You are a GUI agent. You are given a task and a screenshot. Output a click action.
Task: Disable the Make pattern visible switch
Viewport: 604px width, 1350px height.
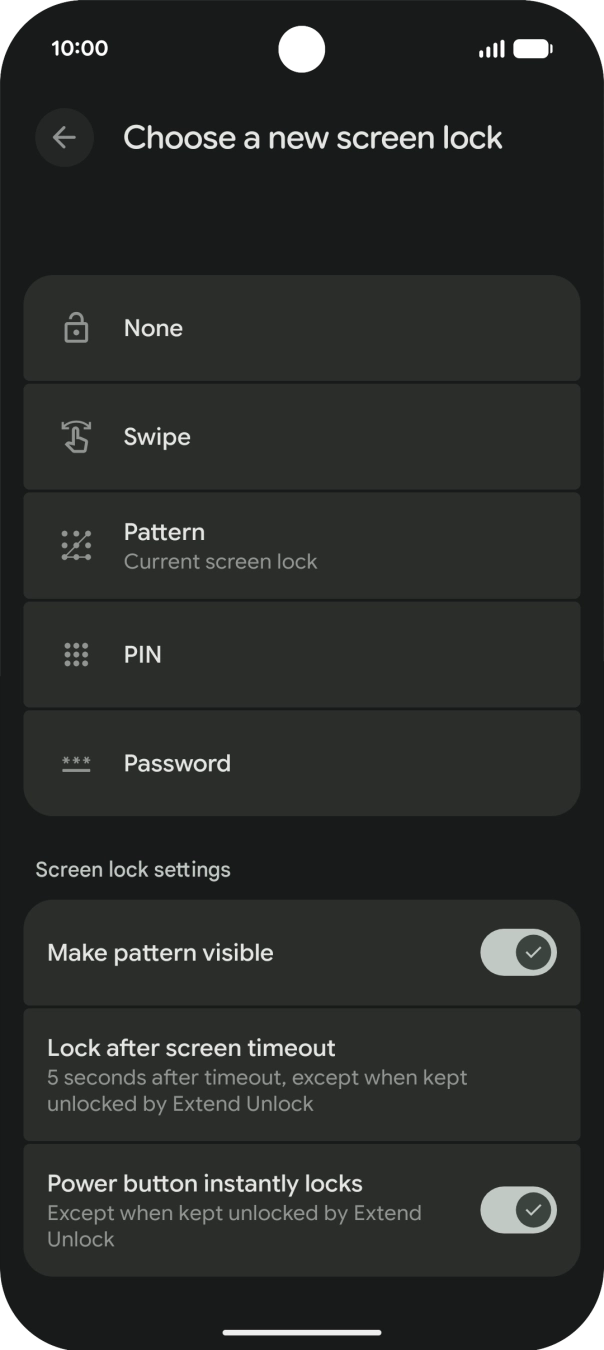click(518, 952)
